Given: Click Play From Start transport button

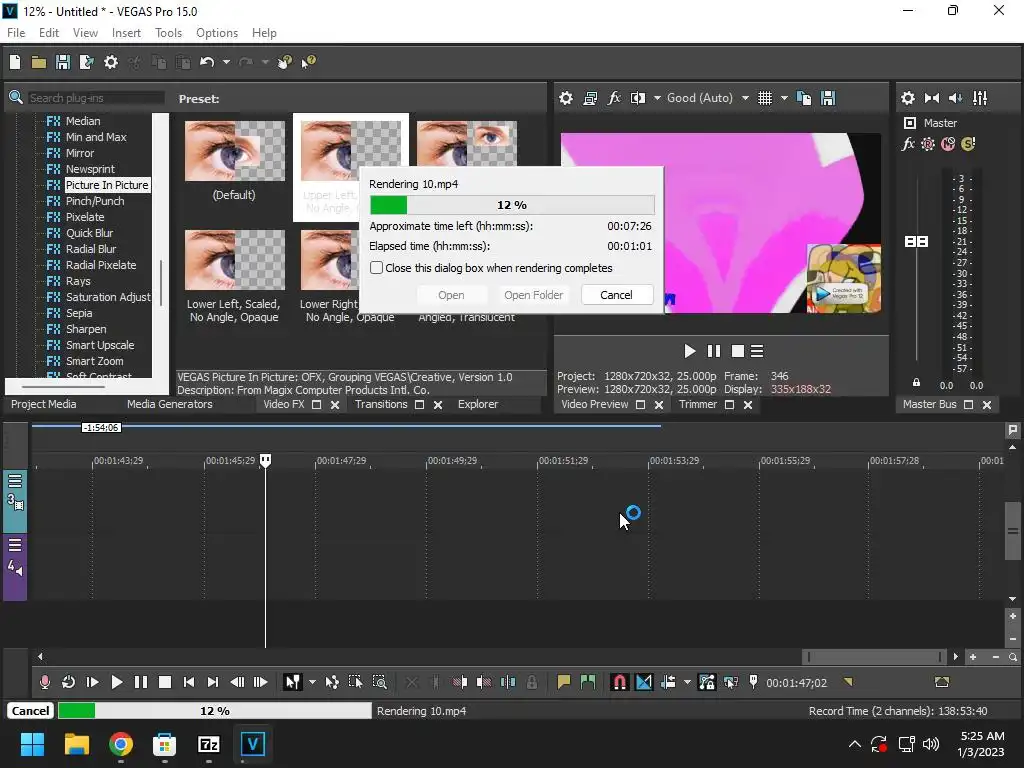Looking at the screenshot, I should point(93,682).
